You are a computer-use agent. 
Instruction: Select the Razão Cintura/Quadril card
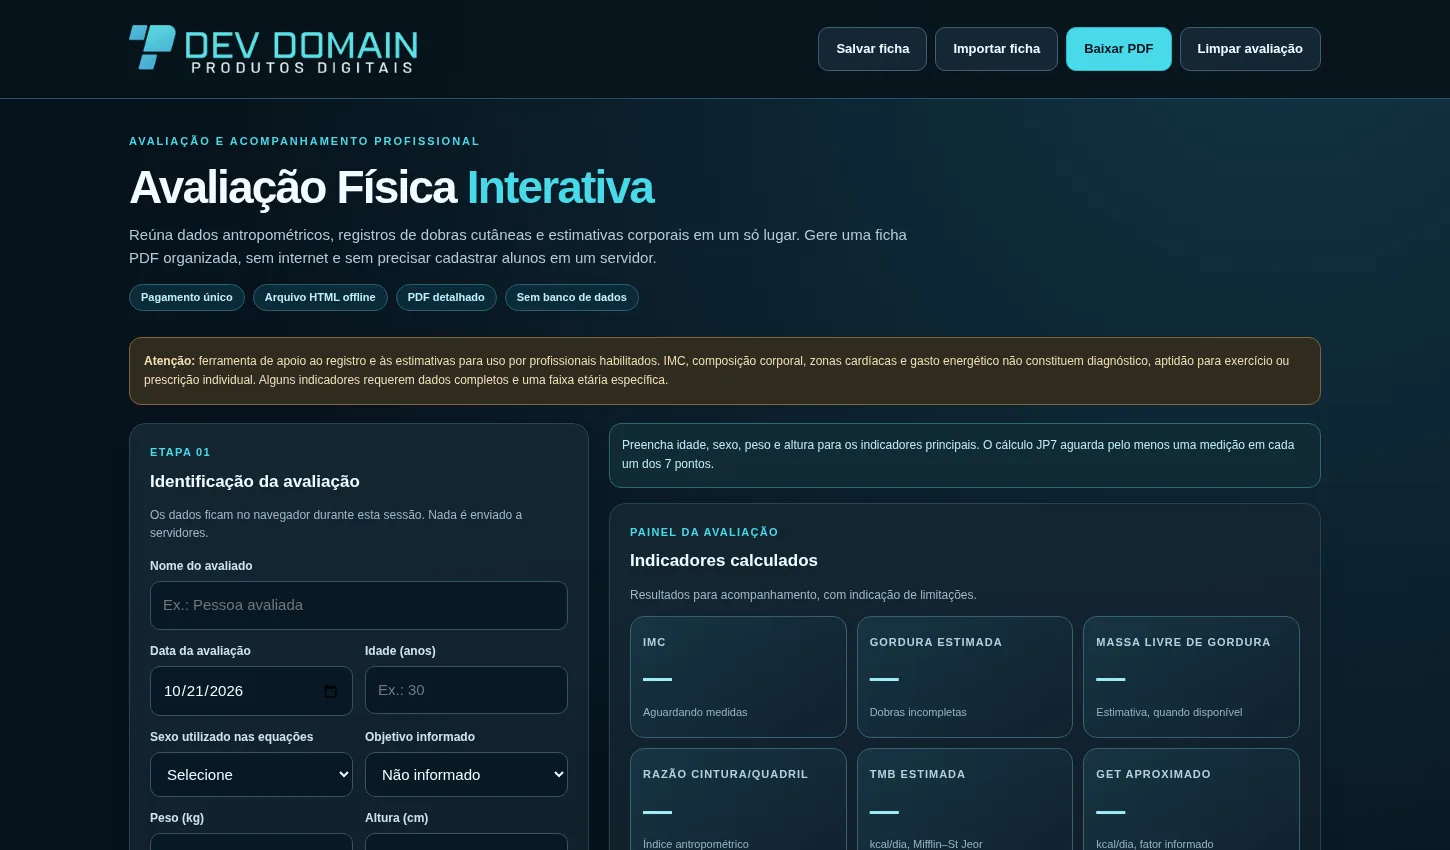738,800
